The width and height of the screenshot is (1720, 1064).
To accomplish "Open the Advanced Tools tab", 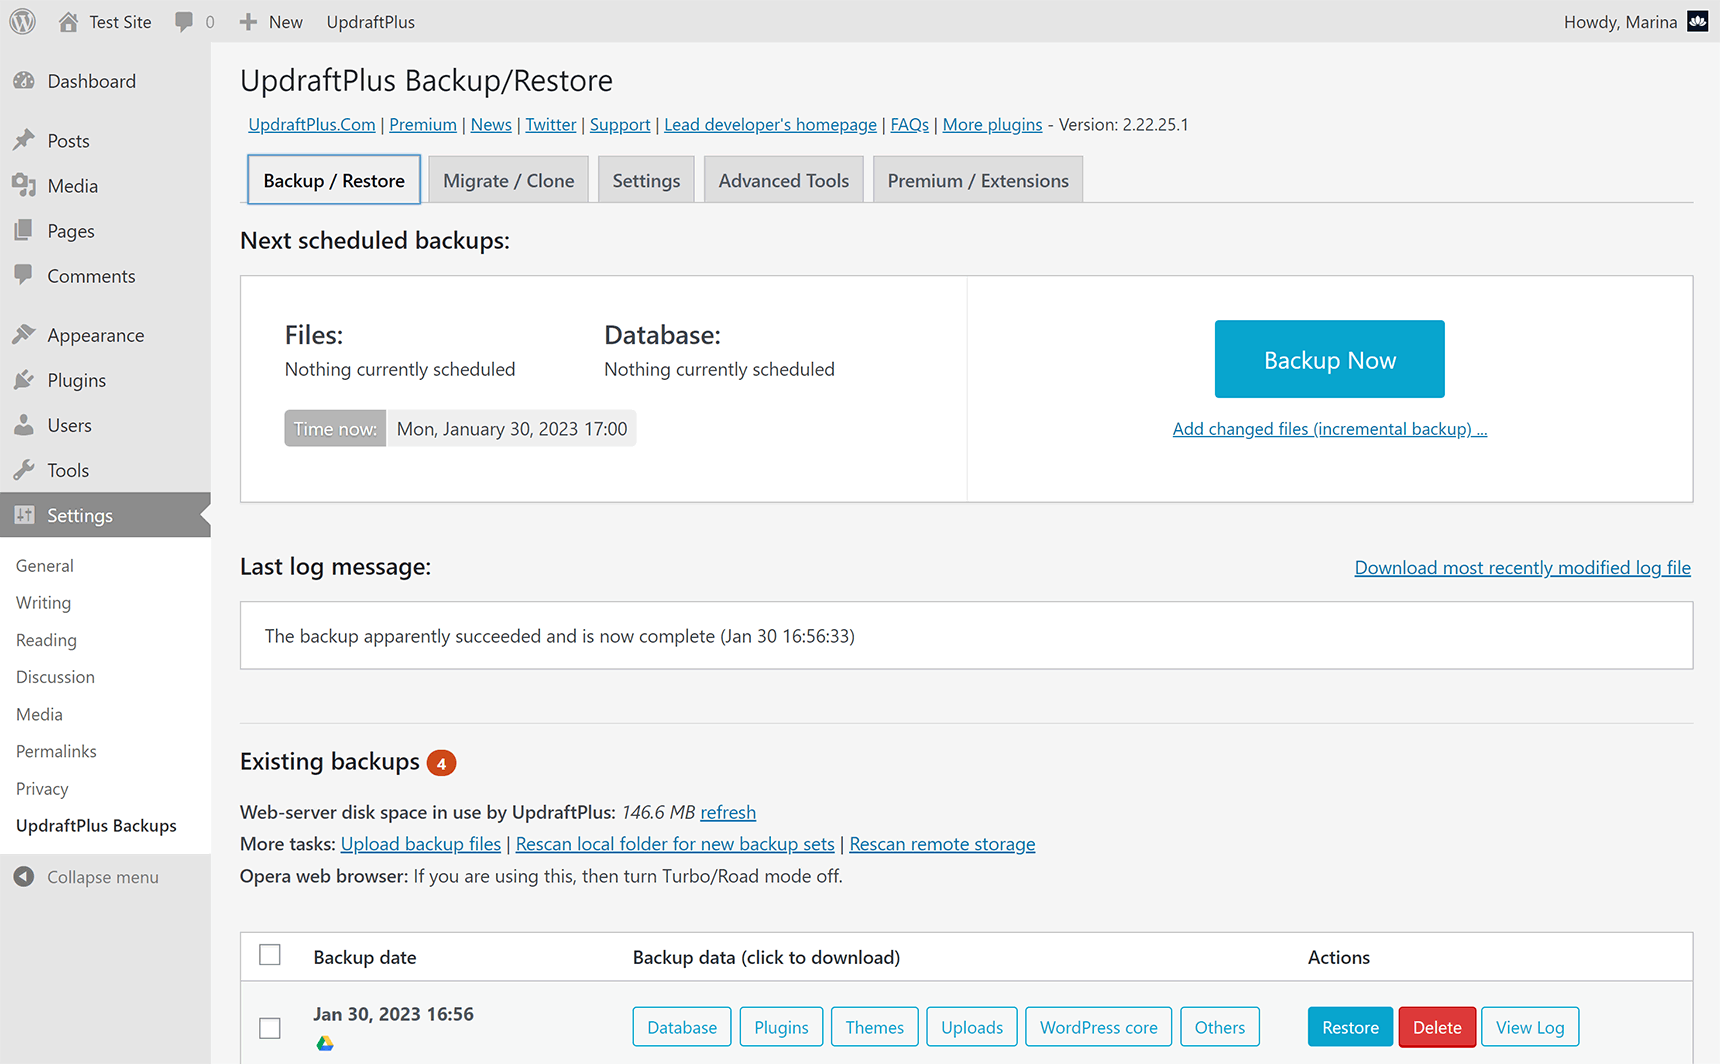I will click(784, 180).
